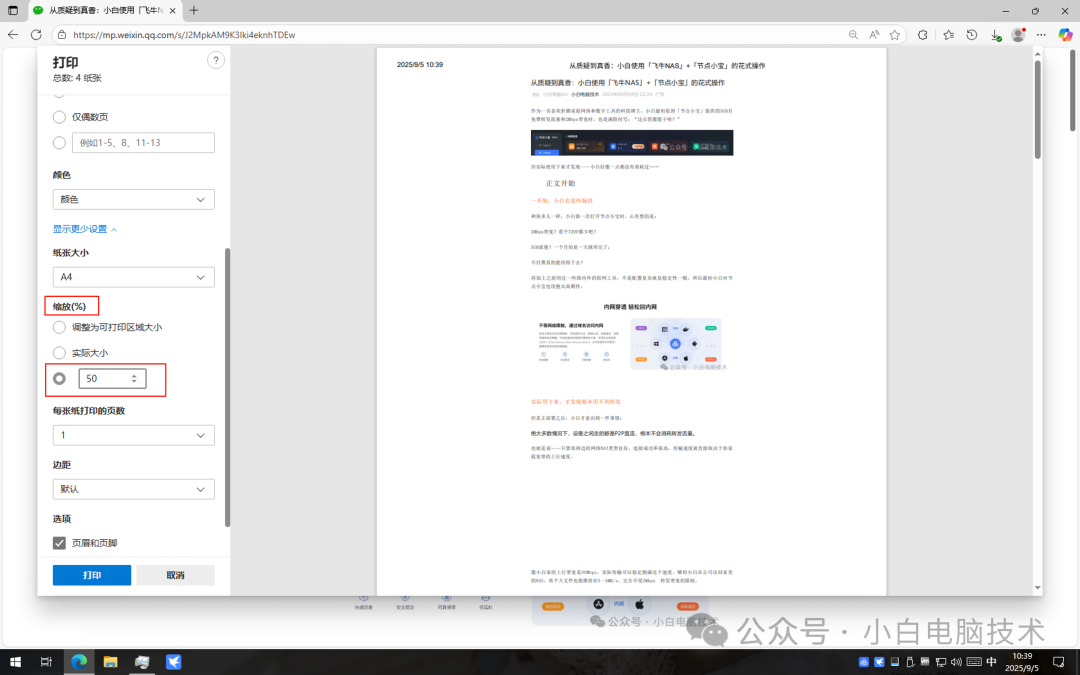
Task: Select the even pages only radio button
Action: tap(59, 117)
